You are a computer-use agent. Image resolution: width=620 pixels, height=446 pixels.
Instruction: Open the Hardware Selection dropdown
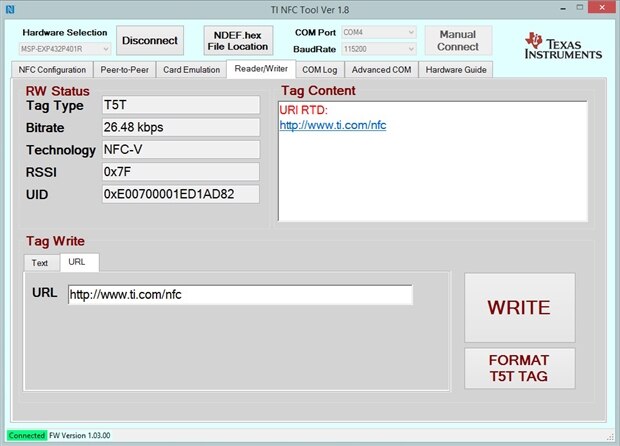65,49
